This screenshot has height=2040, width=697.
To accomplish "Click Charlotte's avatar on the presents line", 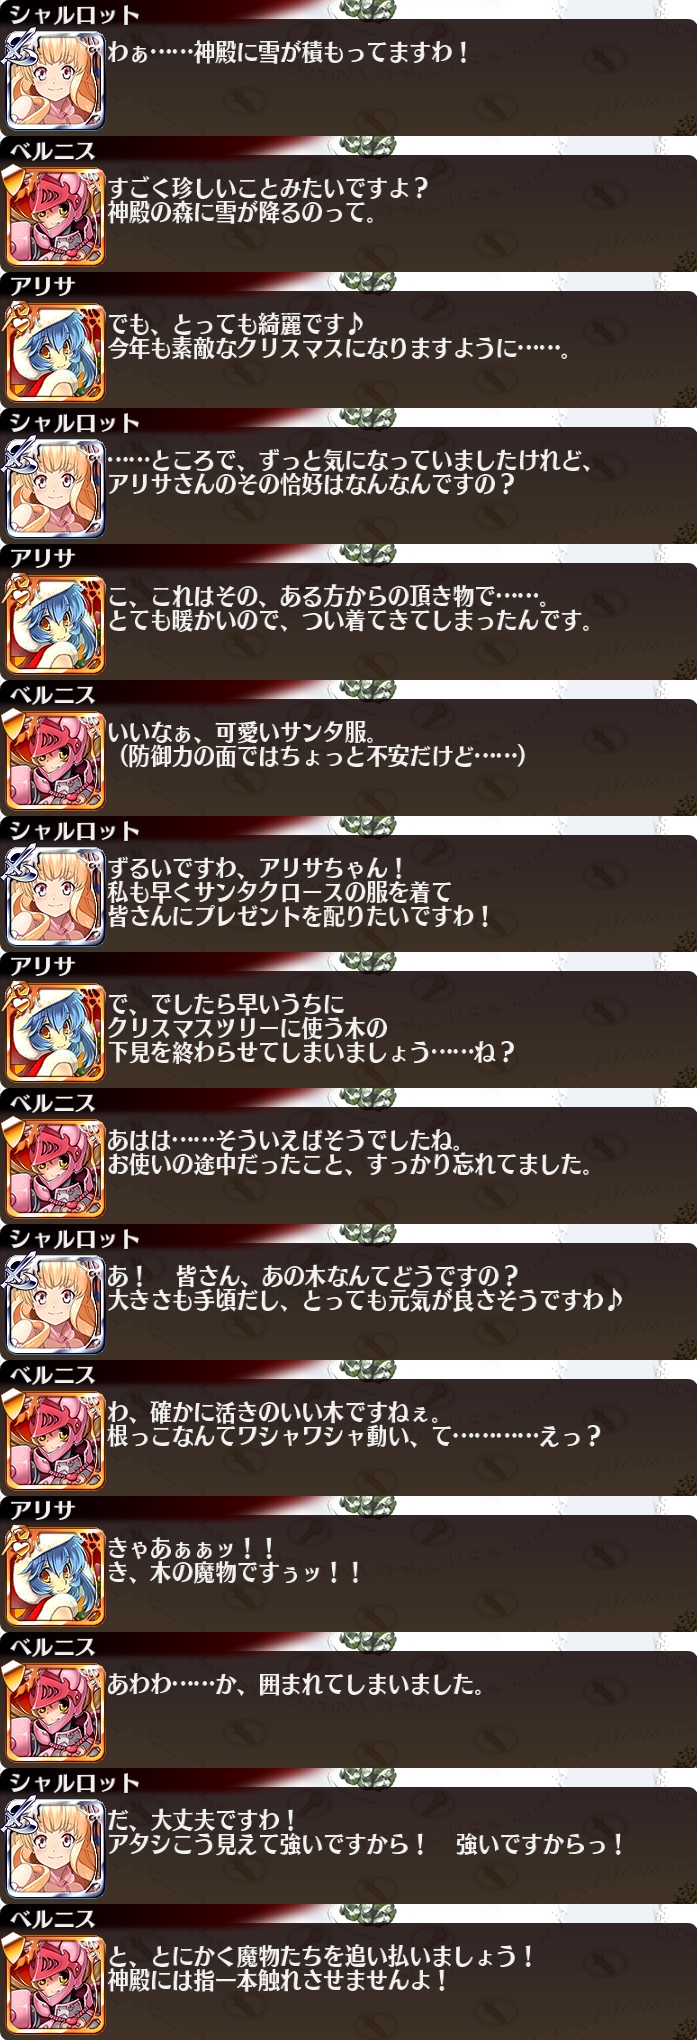I will click(x=55, y=896).
